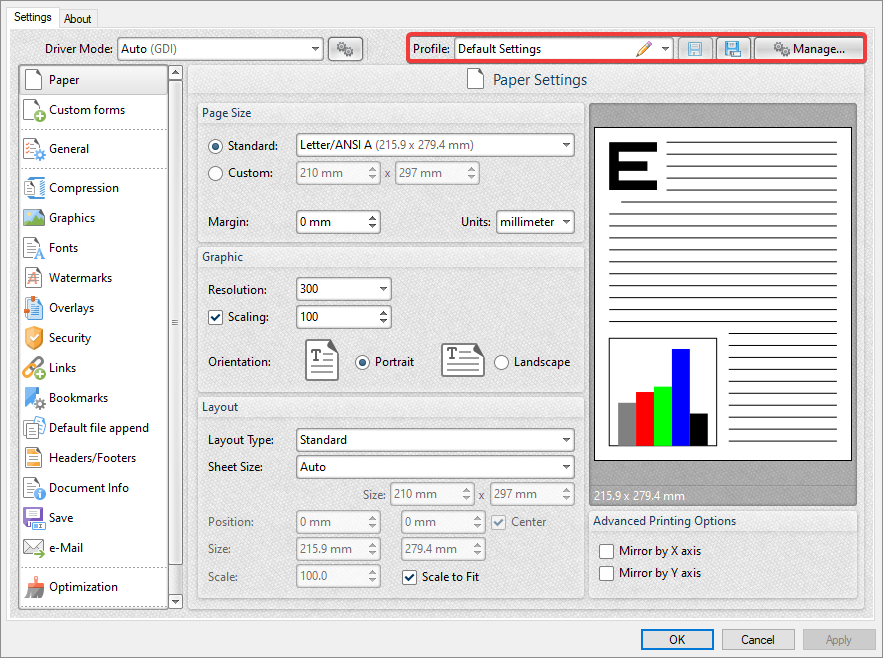Viewport: 883px width, 658px height.
Task: Select the Landscape orientation radio button
Action: click(x=501, y=362)
